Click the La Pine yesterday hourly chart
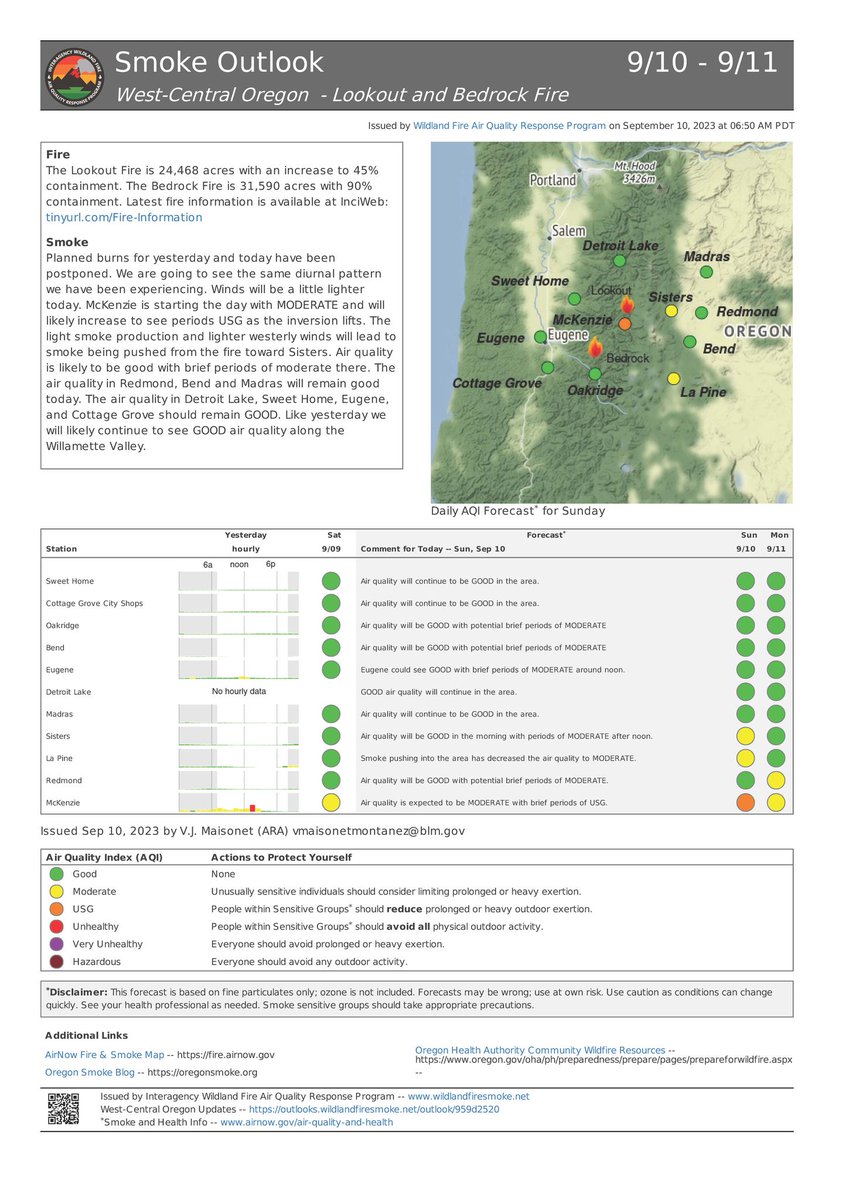 238,758
